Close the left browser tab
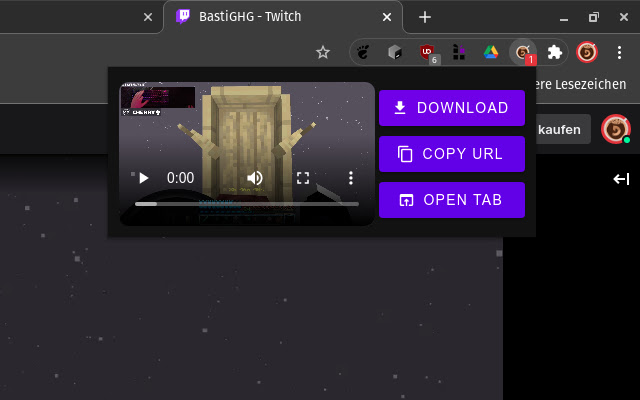 (148, 17)
